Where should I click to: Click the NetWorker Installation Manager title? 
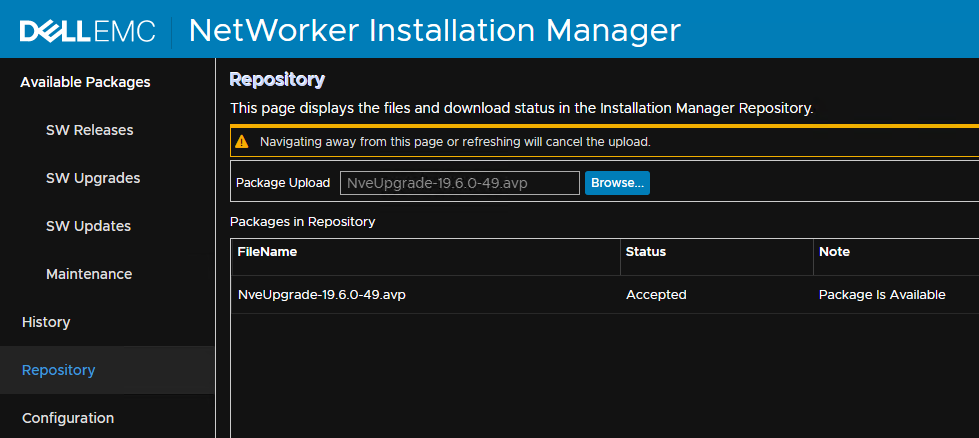(x=434, y=30)
